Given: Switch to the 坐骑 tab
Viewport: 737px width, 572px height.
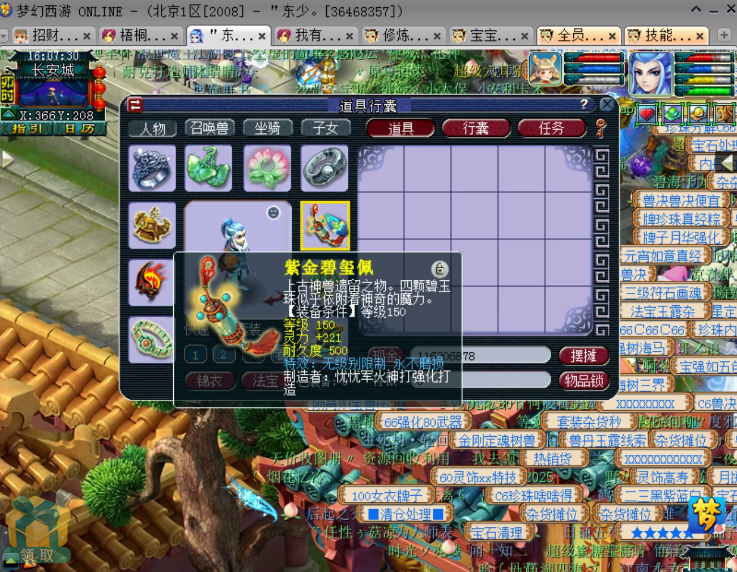Looking at the screenshot, I should pos(268,128).
